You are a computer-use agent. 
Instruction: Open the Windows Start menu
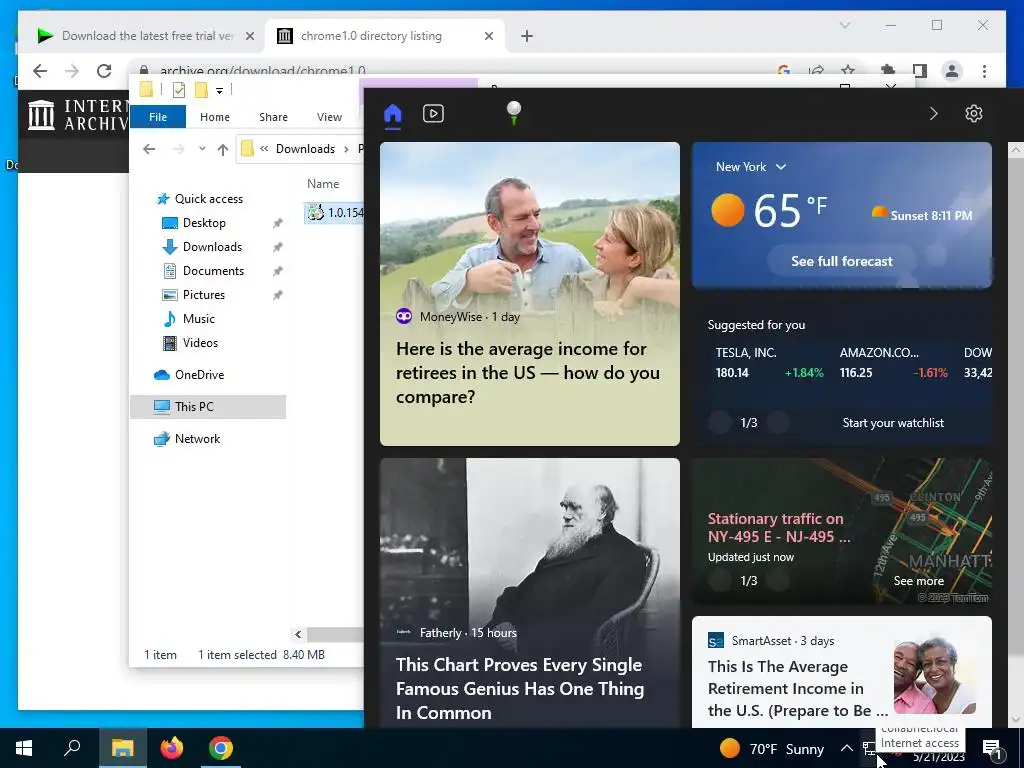click(x=24, y=748)
